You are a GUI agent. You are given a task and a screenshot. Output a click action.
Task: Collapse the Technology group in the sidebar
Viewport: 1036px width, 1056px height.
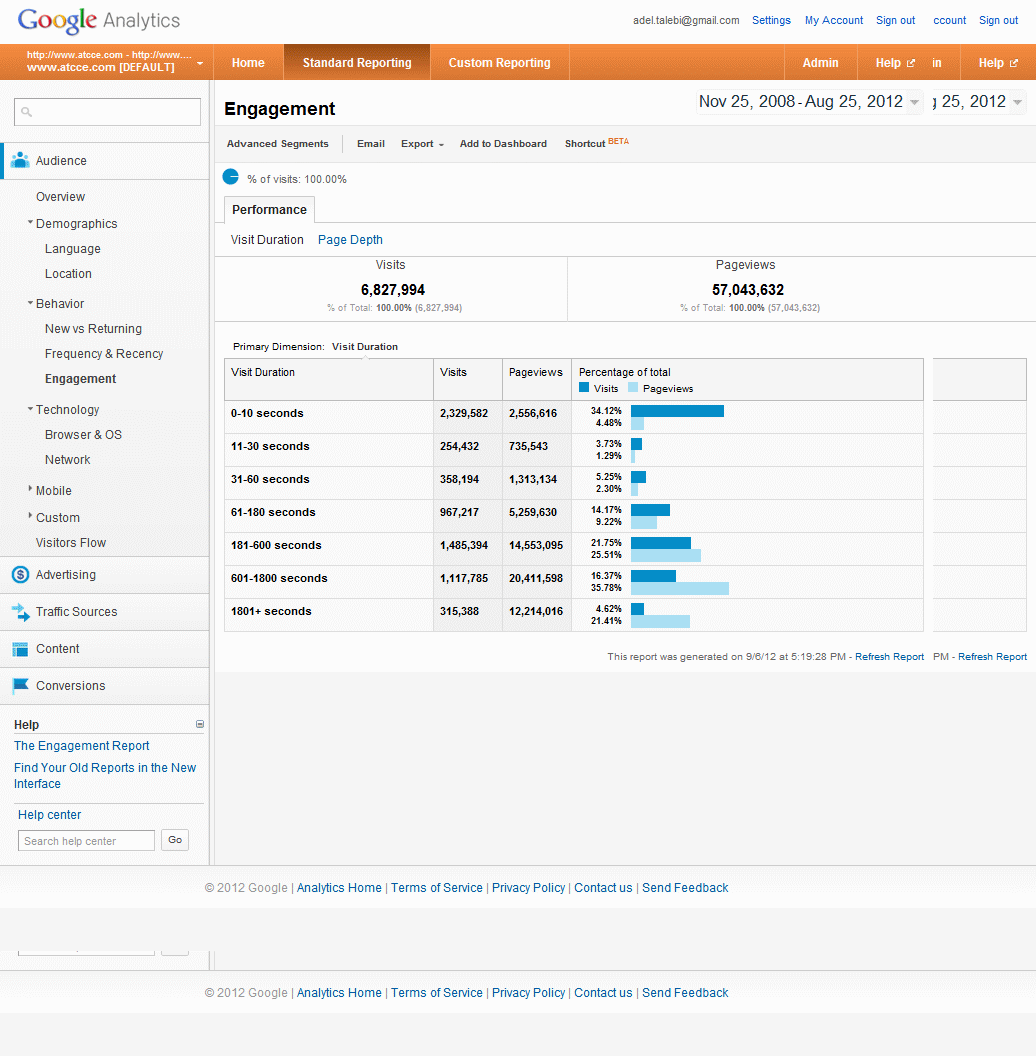(x=30, y=408)
